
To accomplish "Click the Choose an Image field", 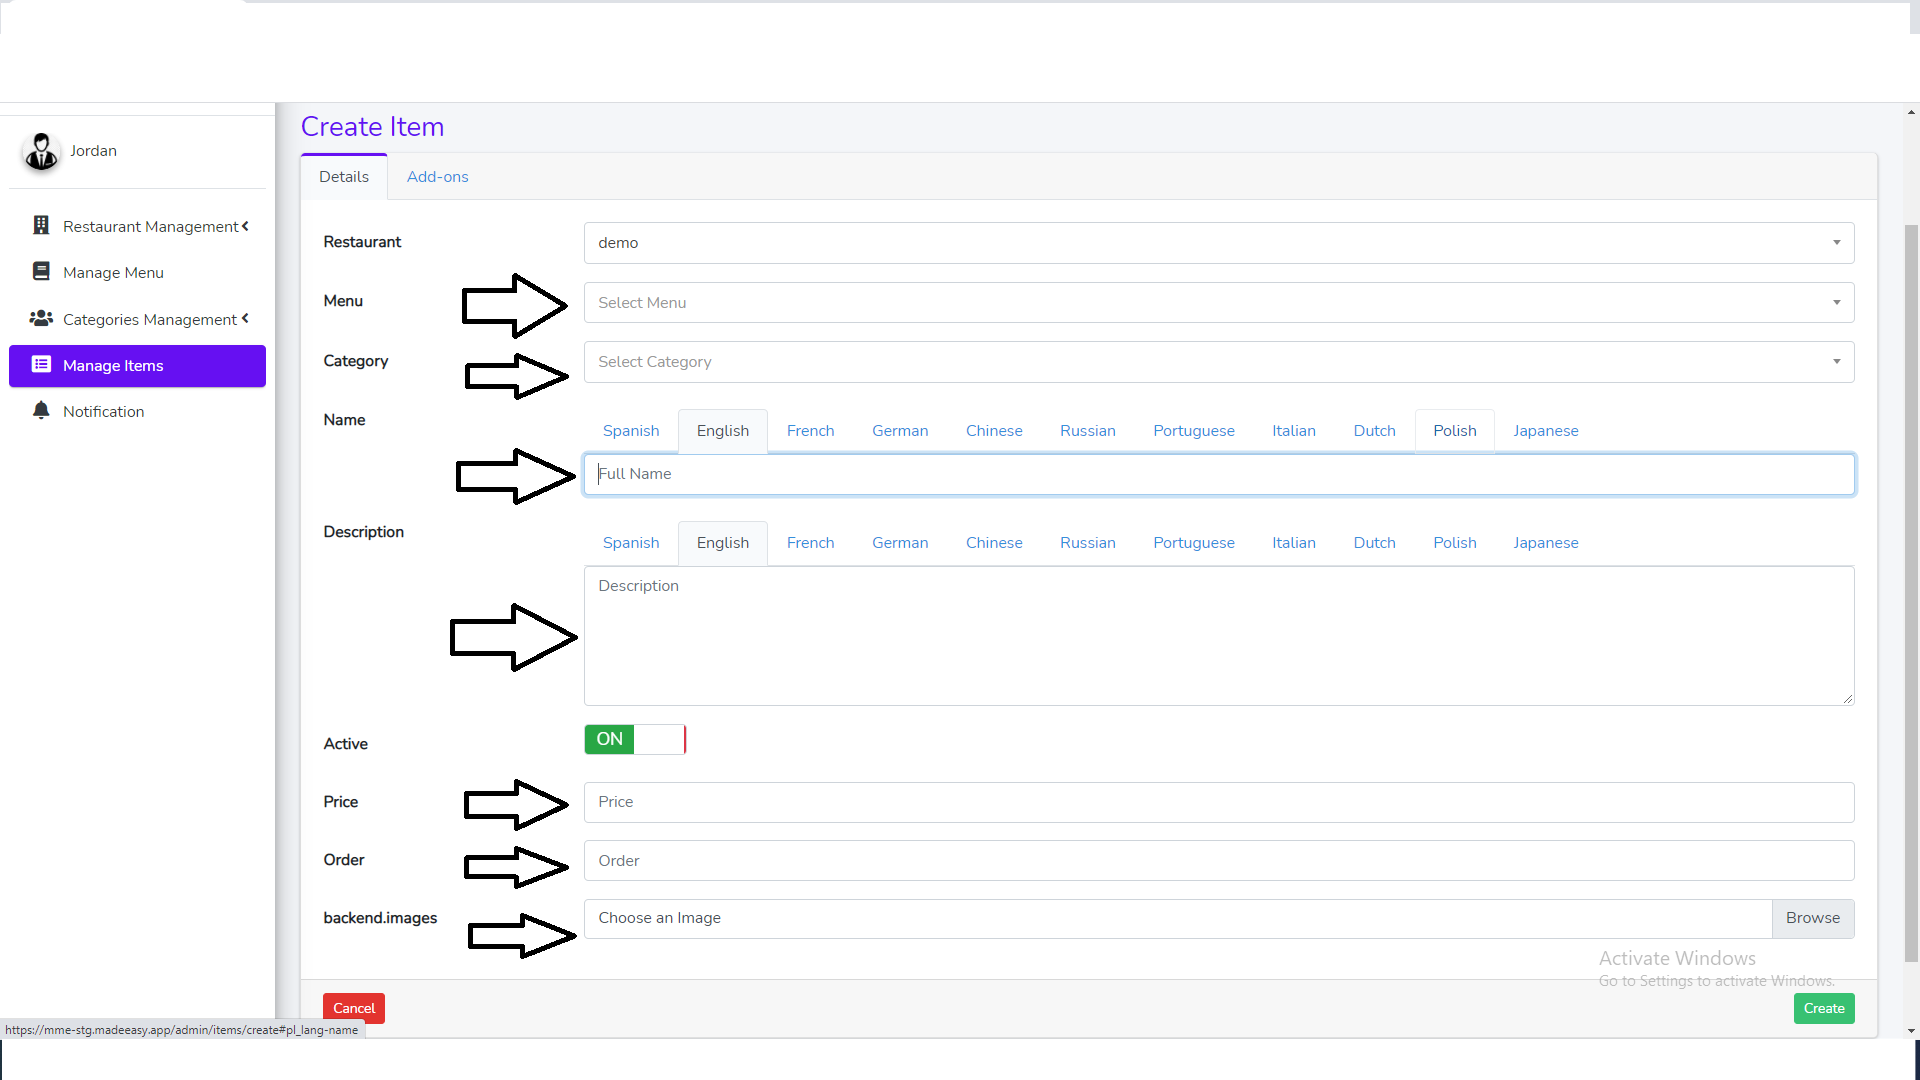I will pyautogui.click(x=1178, y=918).
